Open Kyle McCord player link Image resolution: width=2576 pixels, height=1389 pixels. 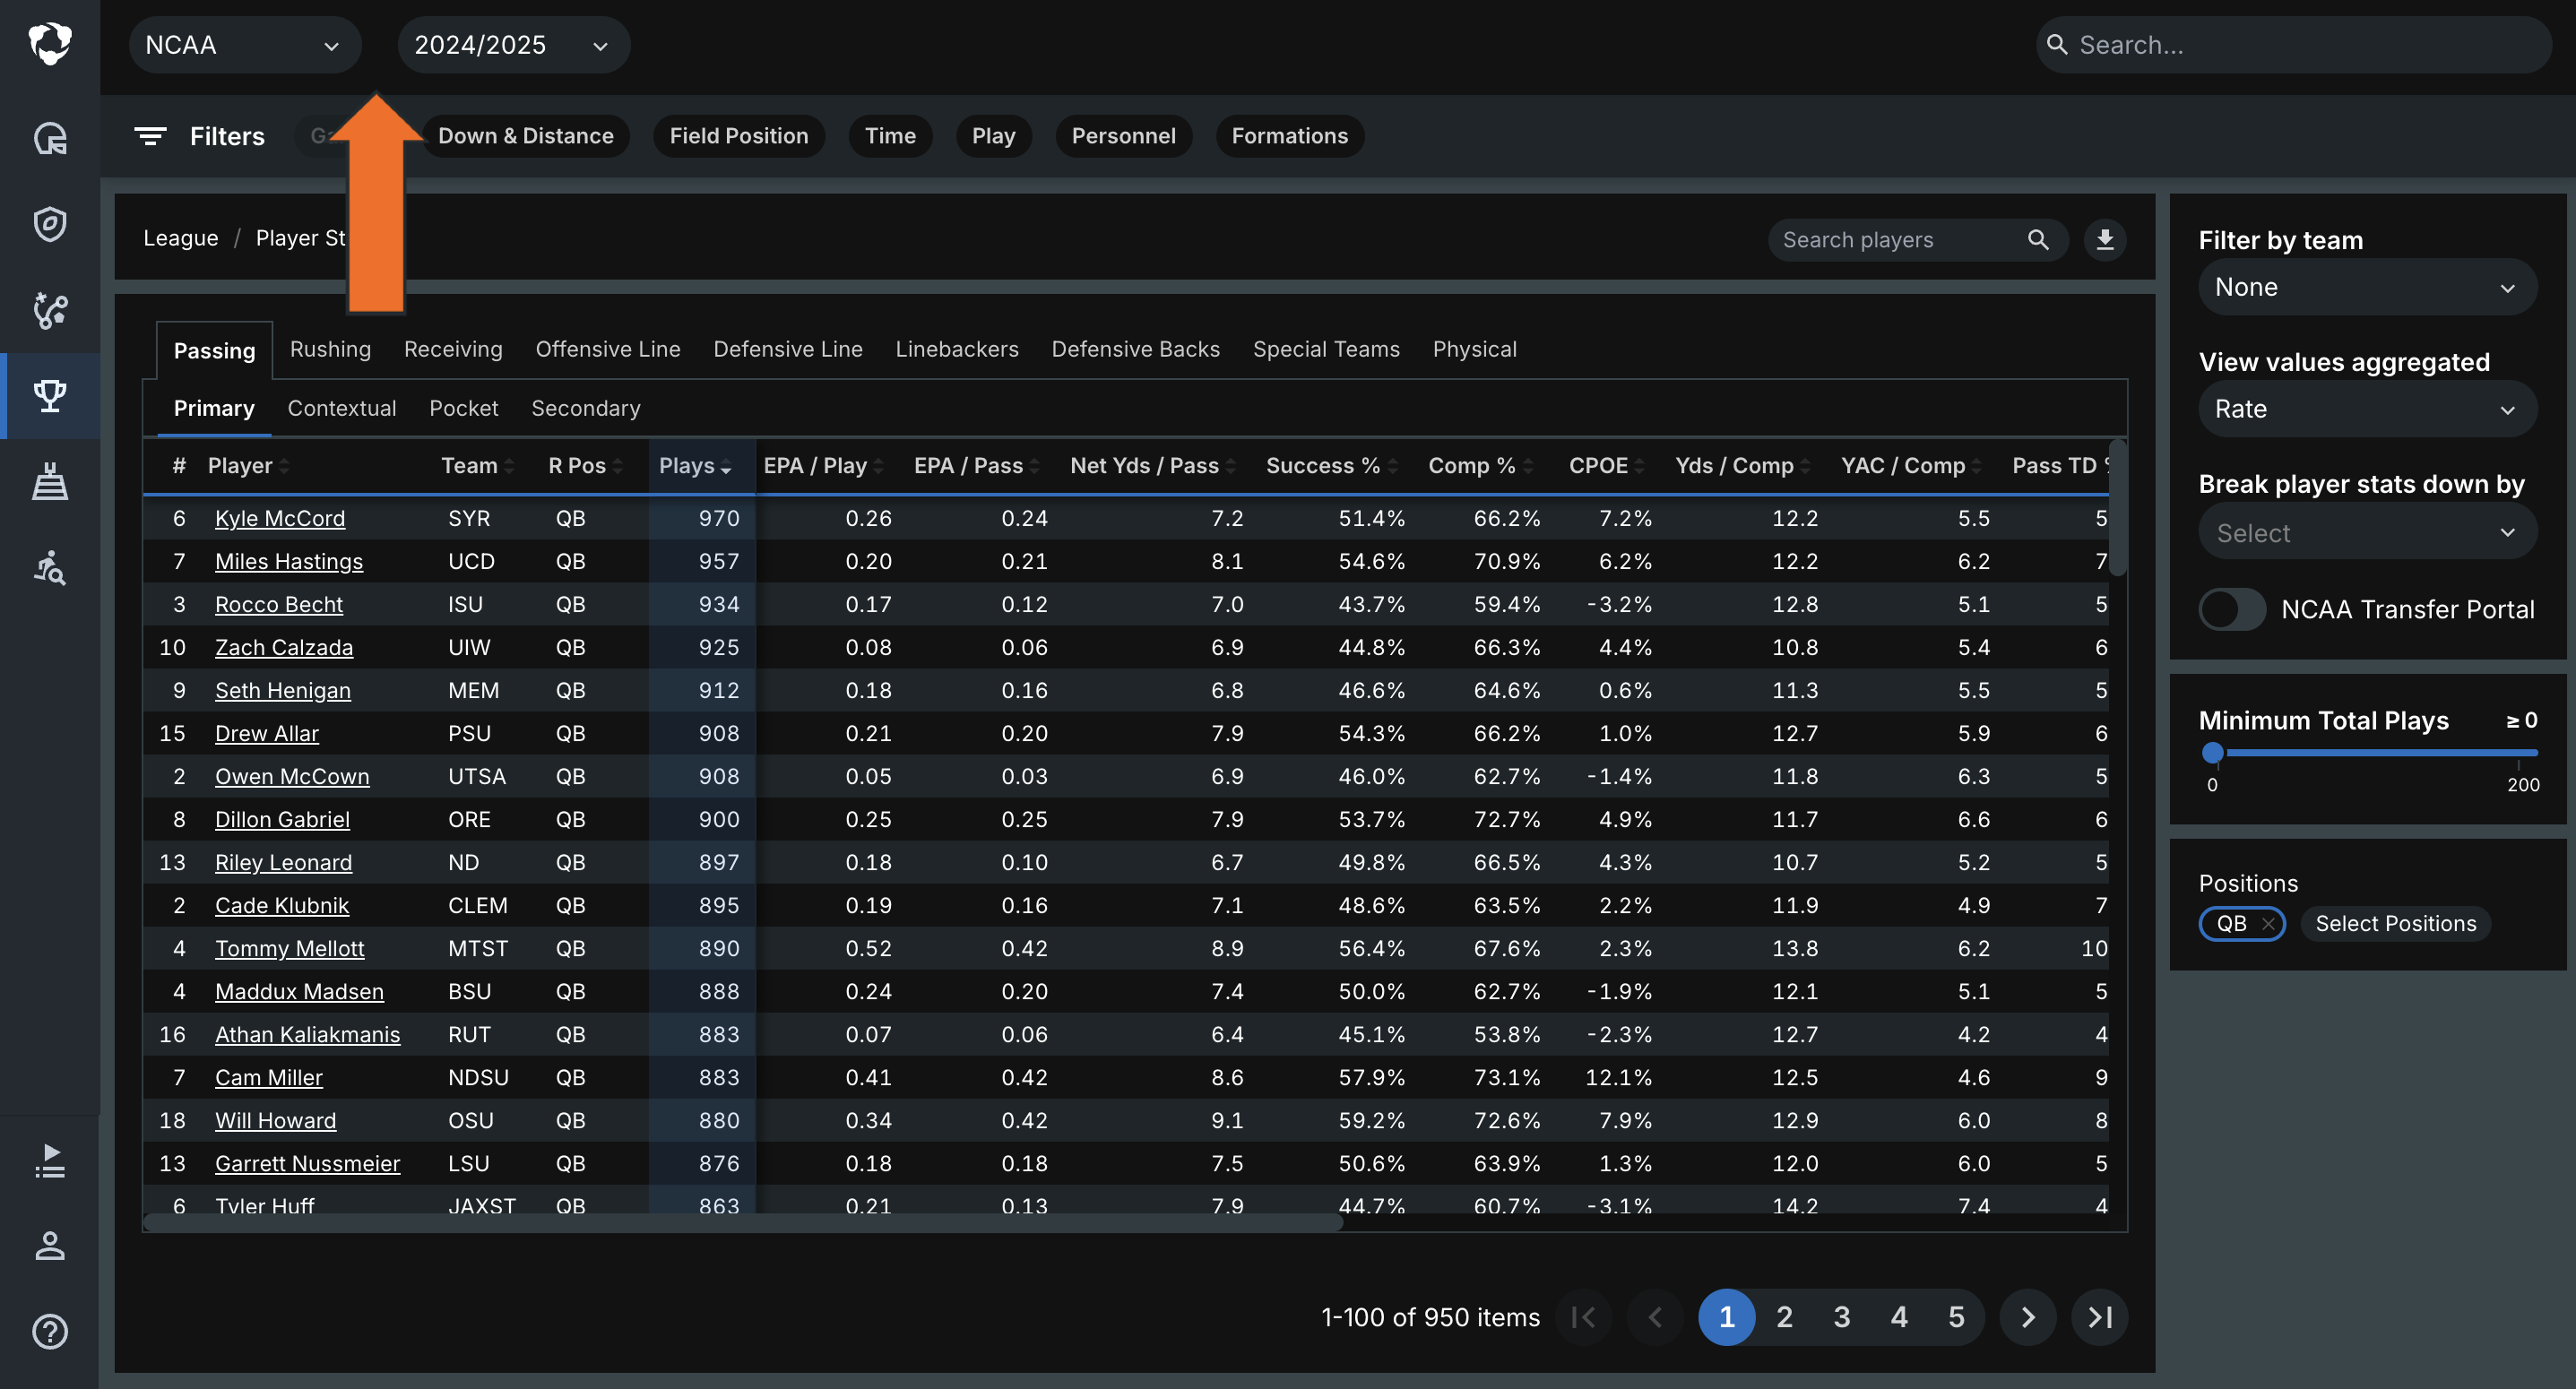pos(280,518)
